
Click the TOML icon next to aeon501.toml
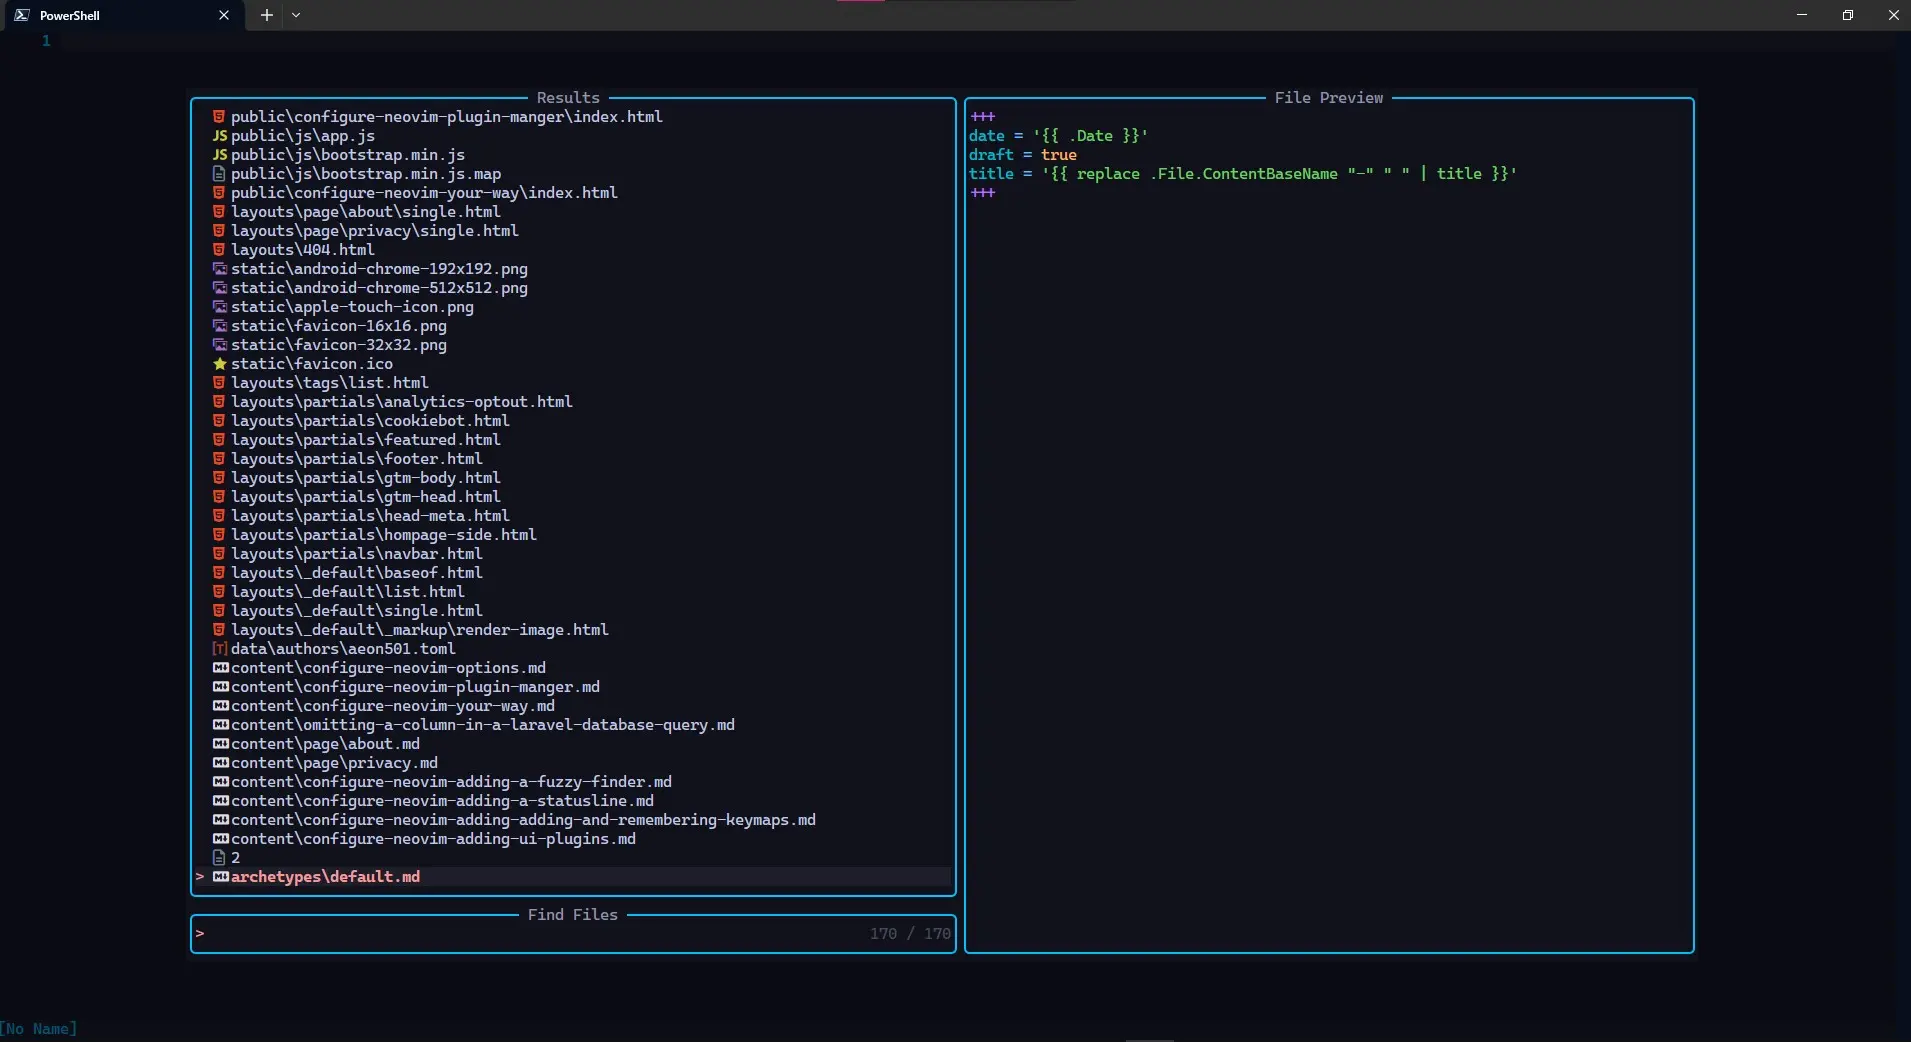tap(220, 649)
